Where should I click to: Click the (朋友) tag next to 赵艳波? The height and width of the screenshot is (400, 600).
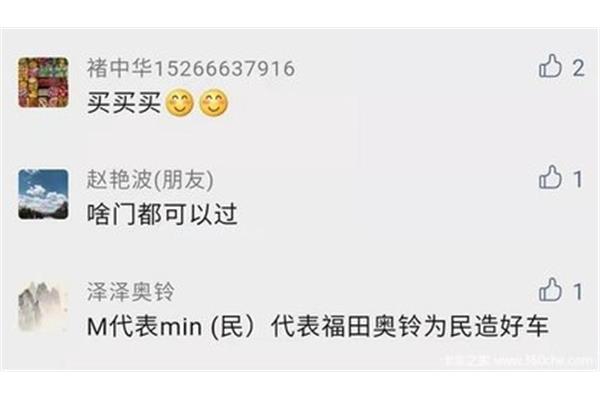pyautogui.click(x=183, y=180)
